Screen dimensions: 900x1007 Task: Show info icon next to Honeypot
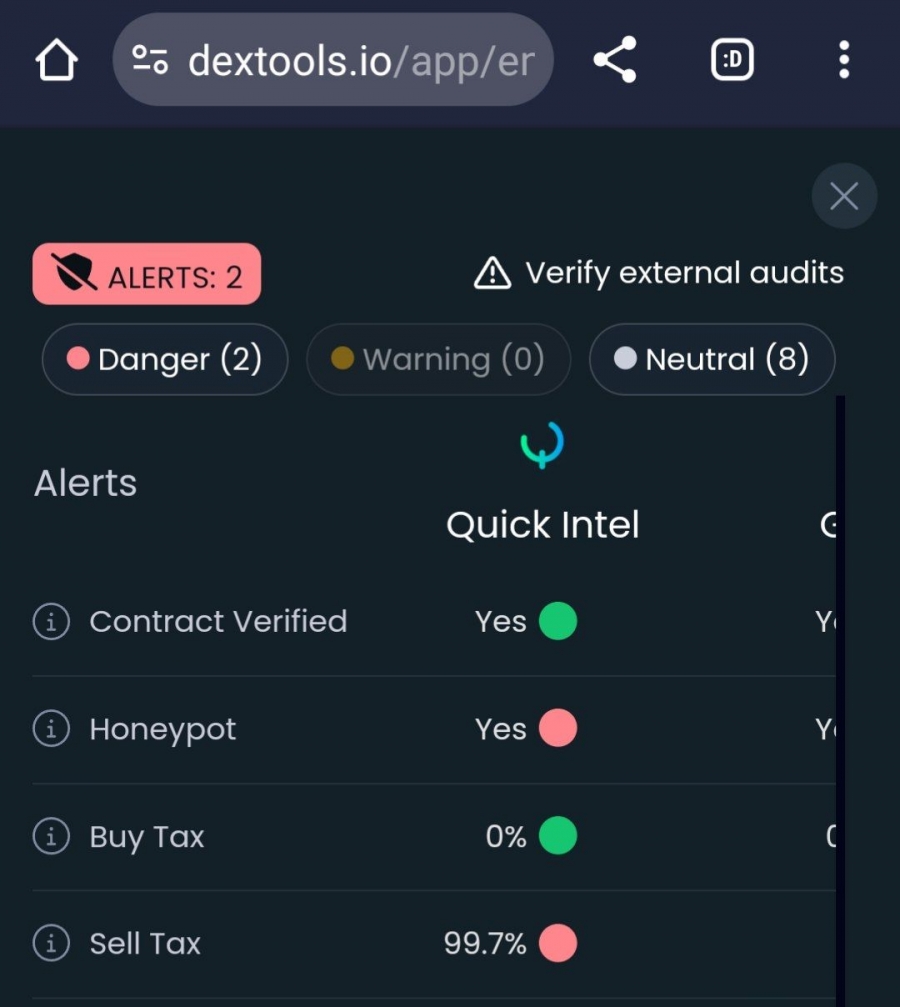[51, 728]
